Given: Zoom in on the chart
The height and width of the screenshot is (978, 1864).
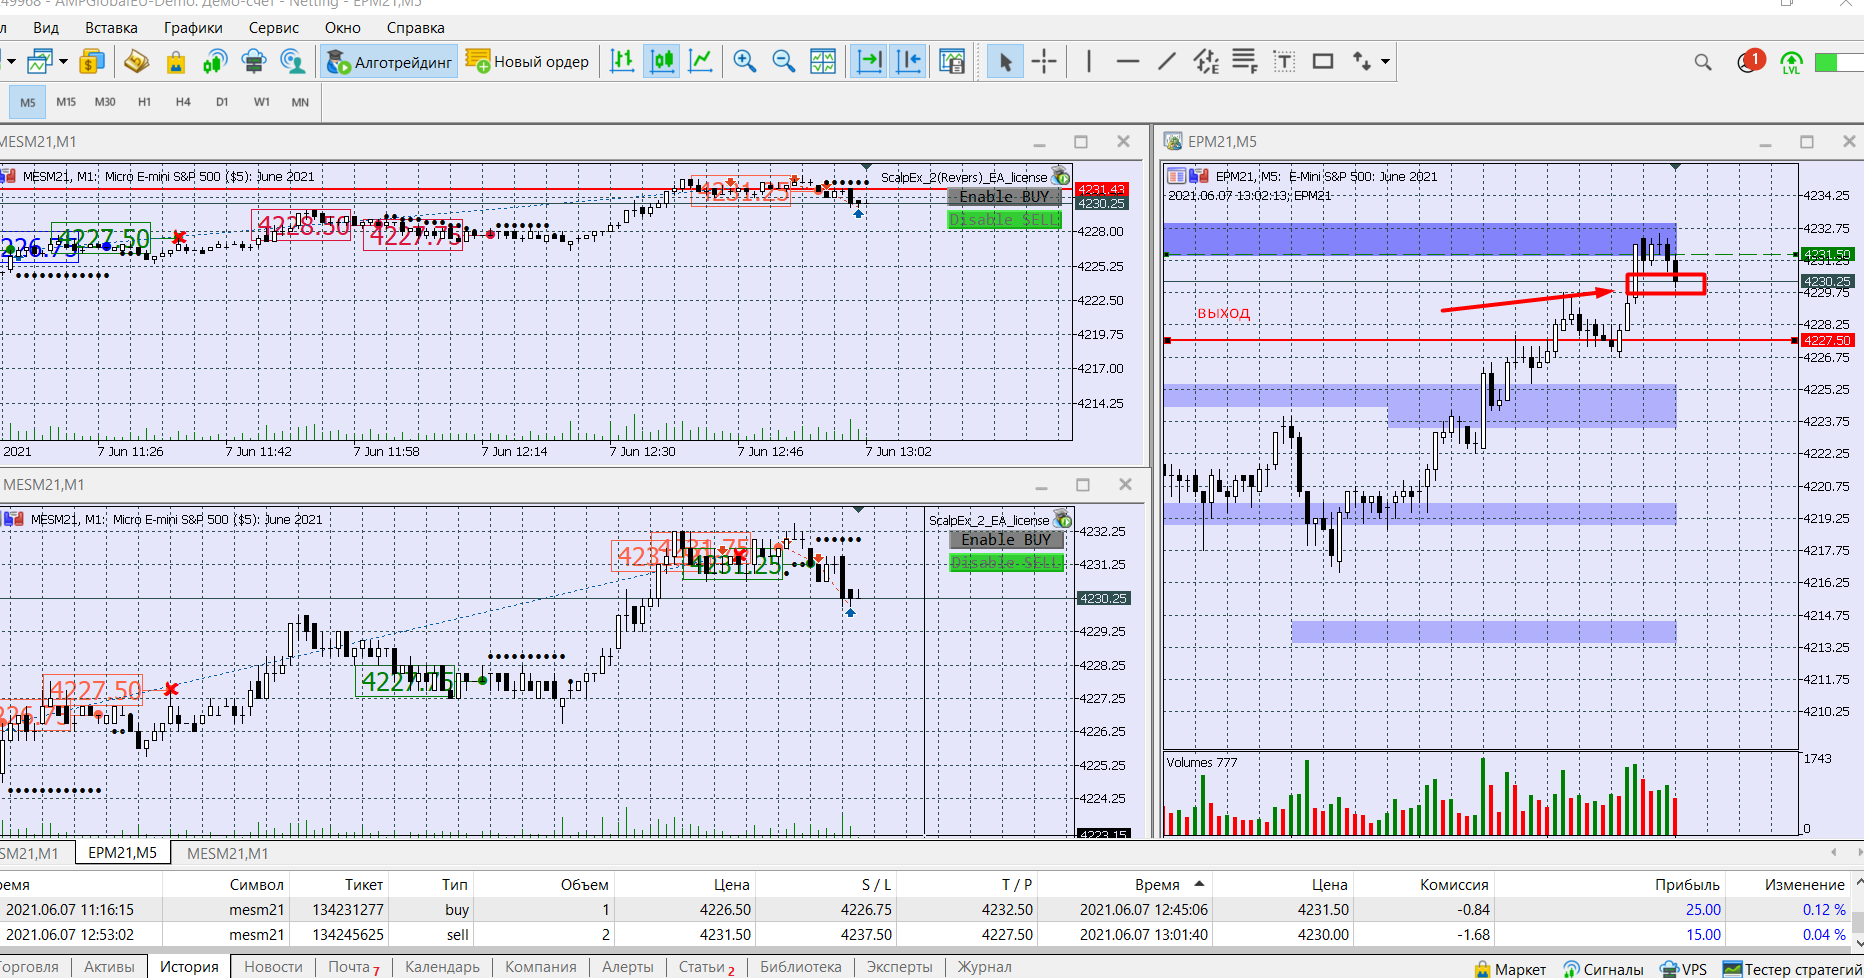Looking at the screenshot, I should pyautogui.click(x=744, y=62).
